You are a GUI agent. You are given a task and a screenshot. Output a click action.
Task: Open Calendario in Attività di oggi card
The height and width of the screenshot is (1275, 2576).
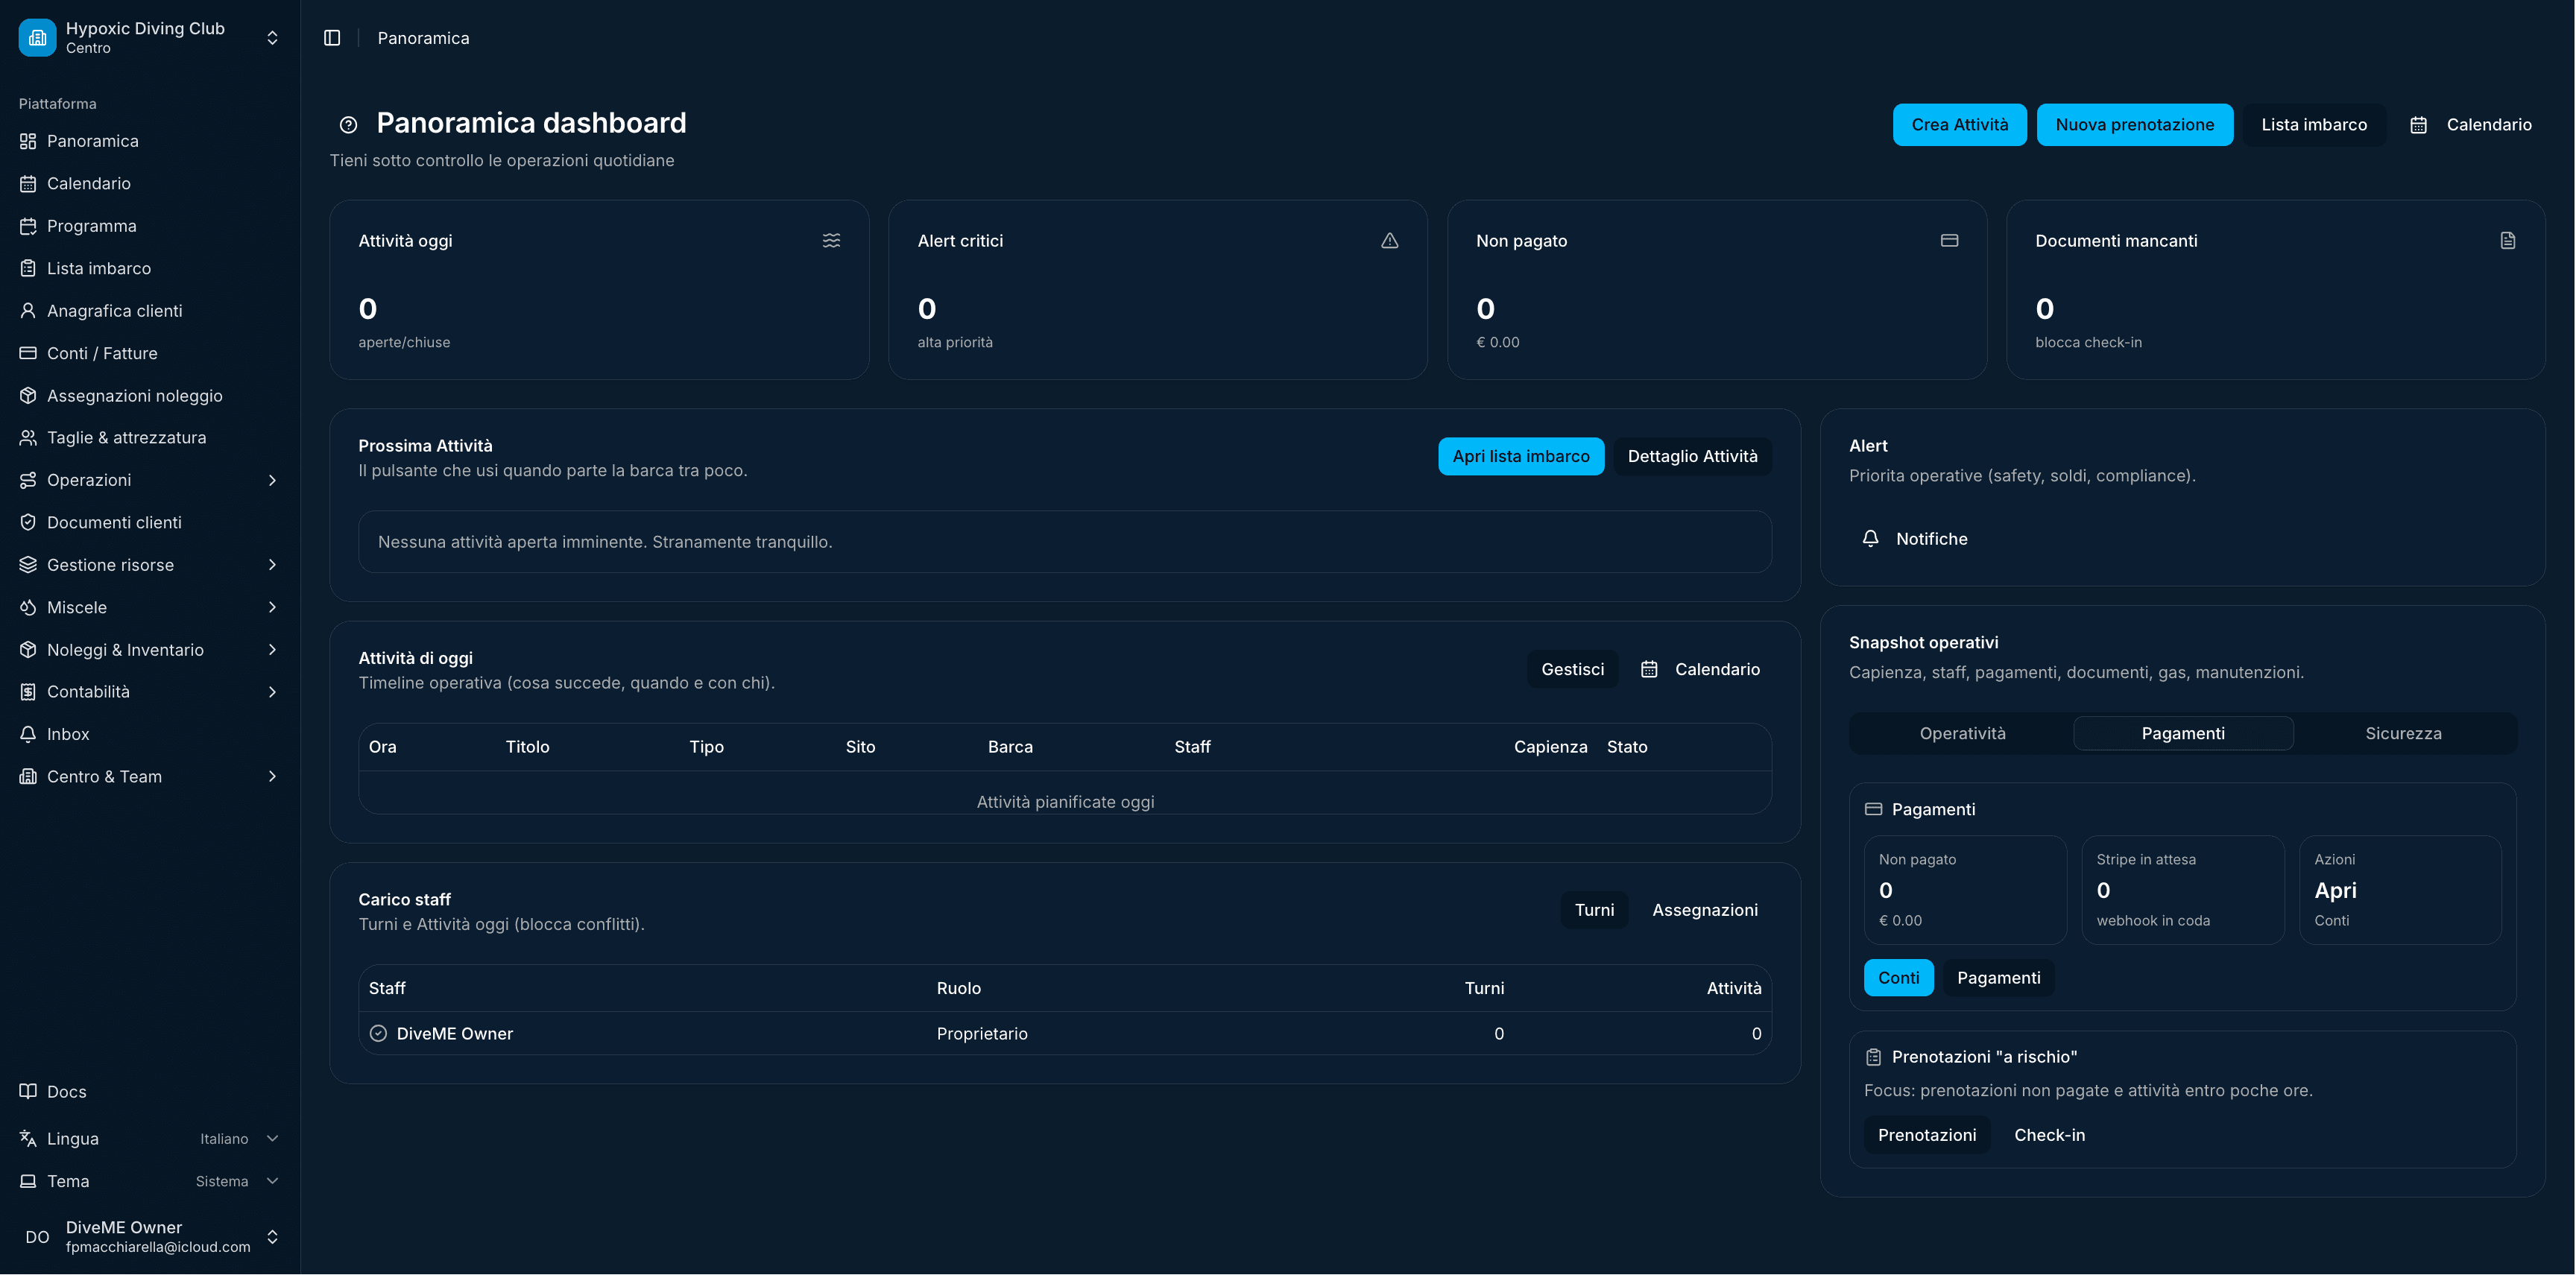point(1700,670)
